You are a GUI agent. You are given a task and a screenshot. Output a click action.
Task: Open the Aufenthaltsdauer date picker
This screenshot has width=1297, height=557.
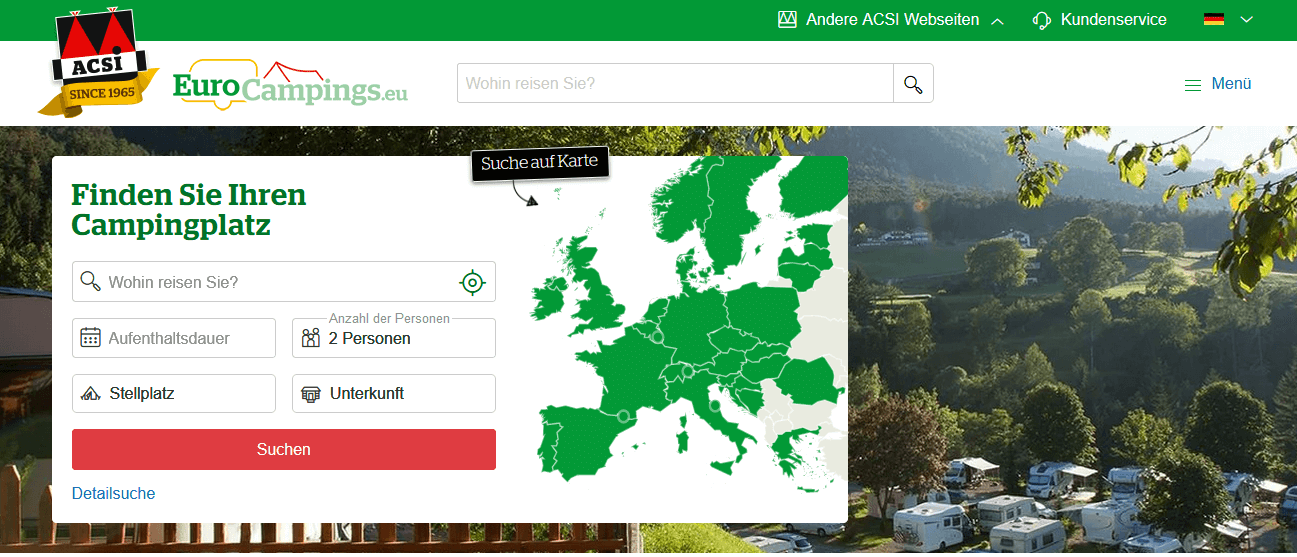pyautogui.click(x=174, y=338)
